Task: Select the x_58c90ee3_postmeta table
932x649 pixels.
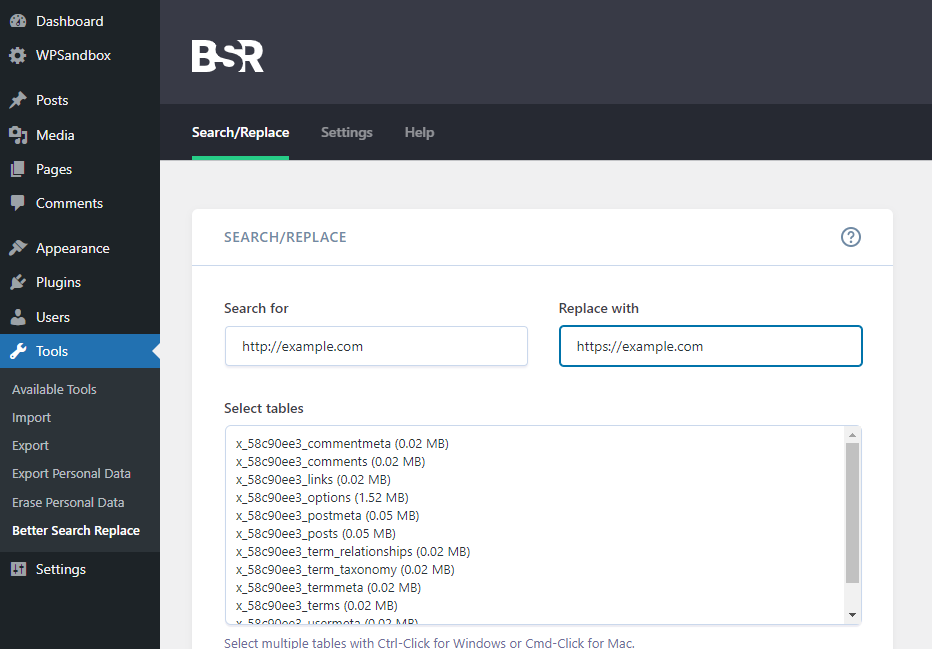Action: click(x=328, y=516)
